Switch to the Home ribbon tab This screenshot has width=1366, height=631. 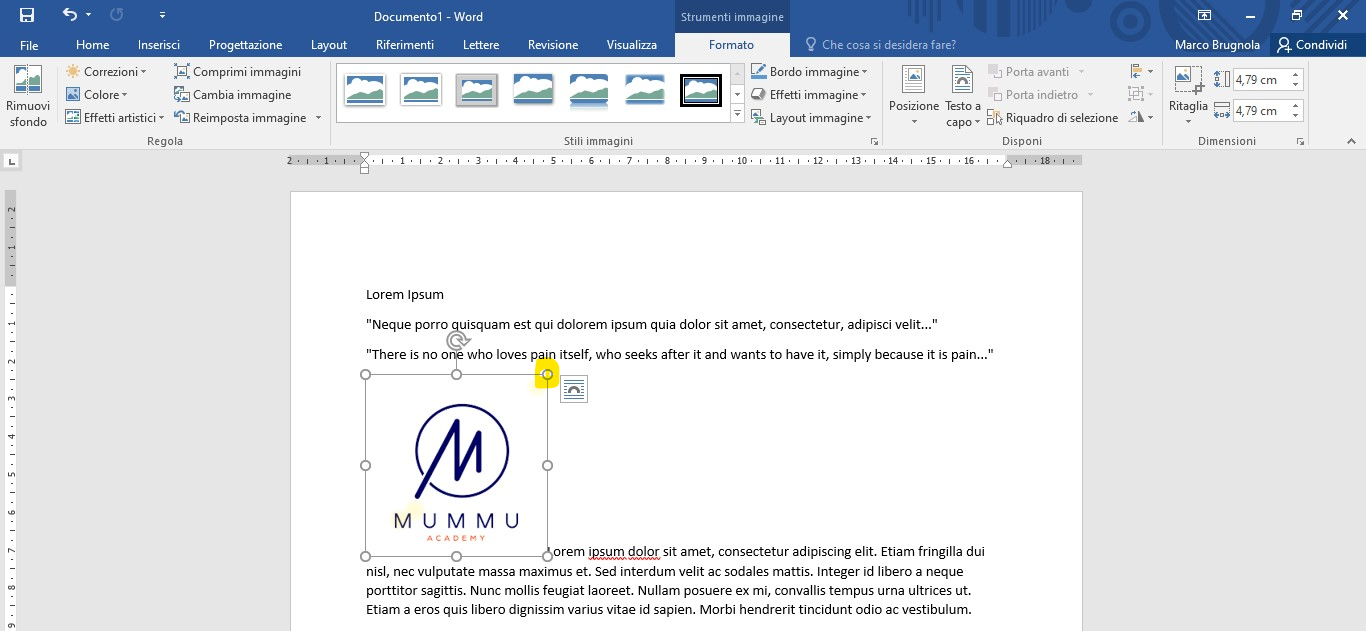pos(91,44)
